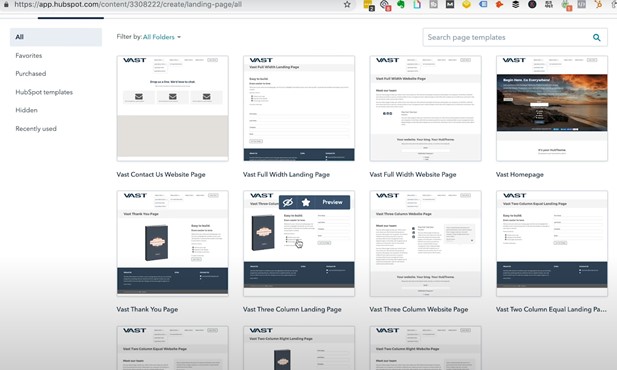Favorite Vast Three Column Landing Page with star
Viewport: 617px width, 370px height.
[306, 202]
